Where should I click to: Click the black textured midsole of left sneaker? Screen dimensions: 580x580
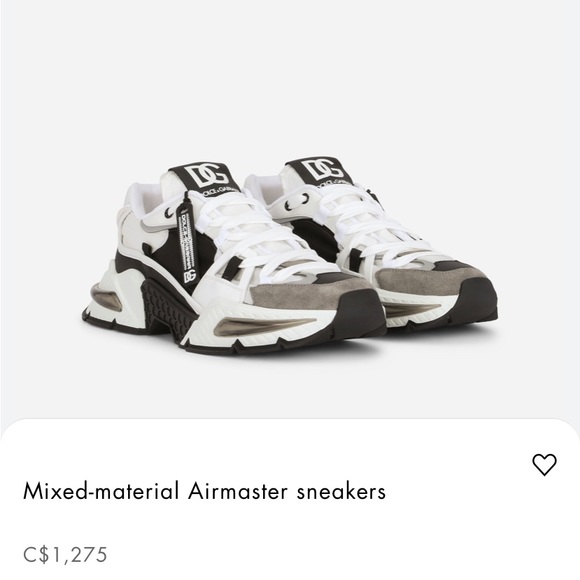[x=165, y=305]
